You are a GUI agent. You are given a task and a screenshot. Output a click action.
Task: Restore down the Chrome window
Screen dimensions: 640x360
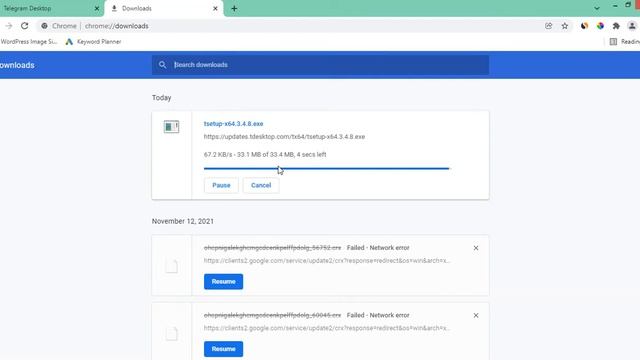[628, 5]
